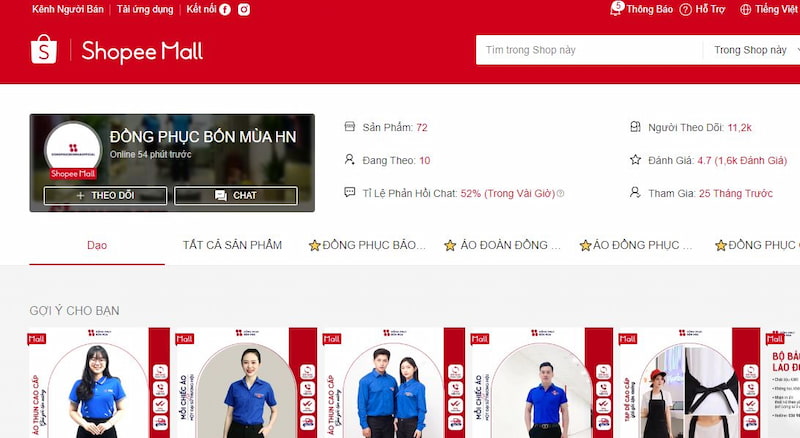Open product showing black apron
Viewport: 800px width, 438px height.
click(x=690, y=383)
